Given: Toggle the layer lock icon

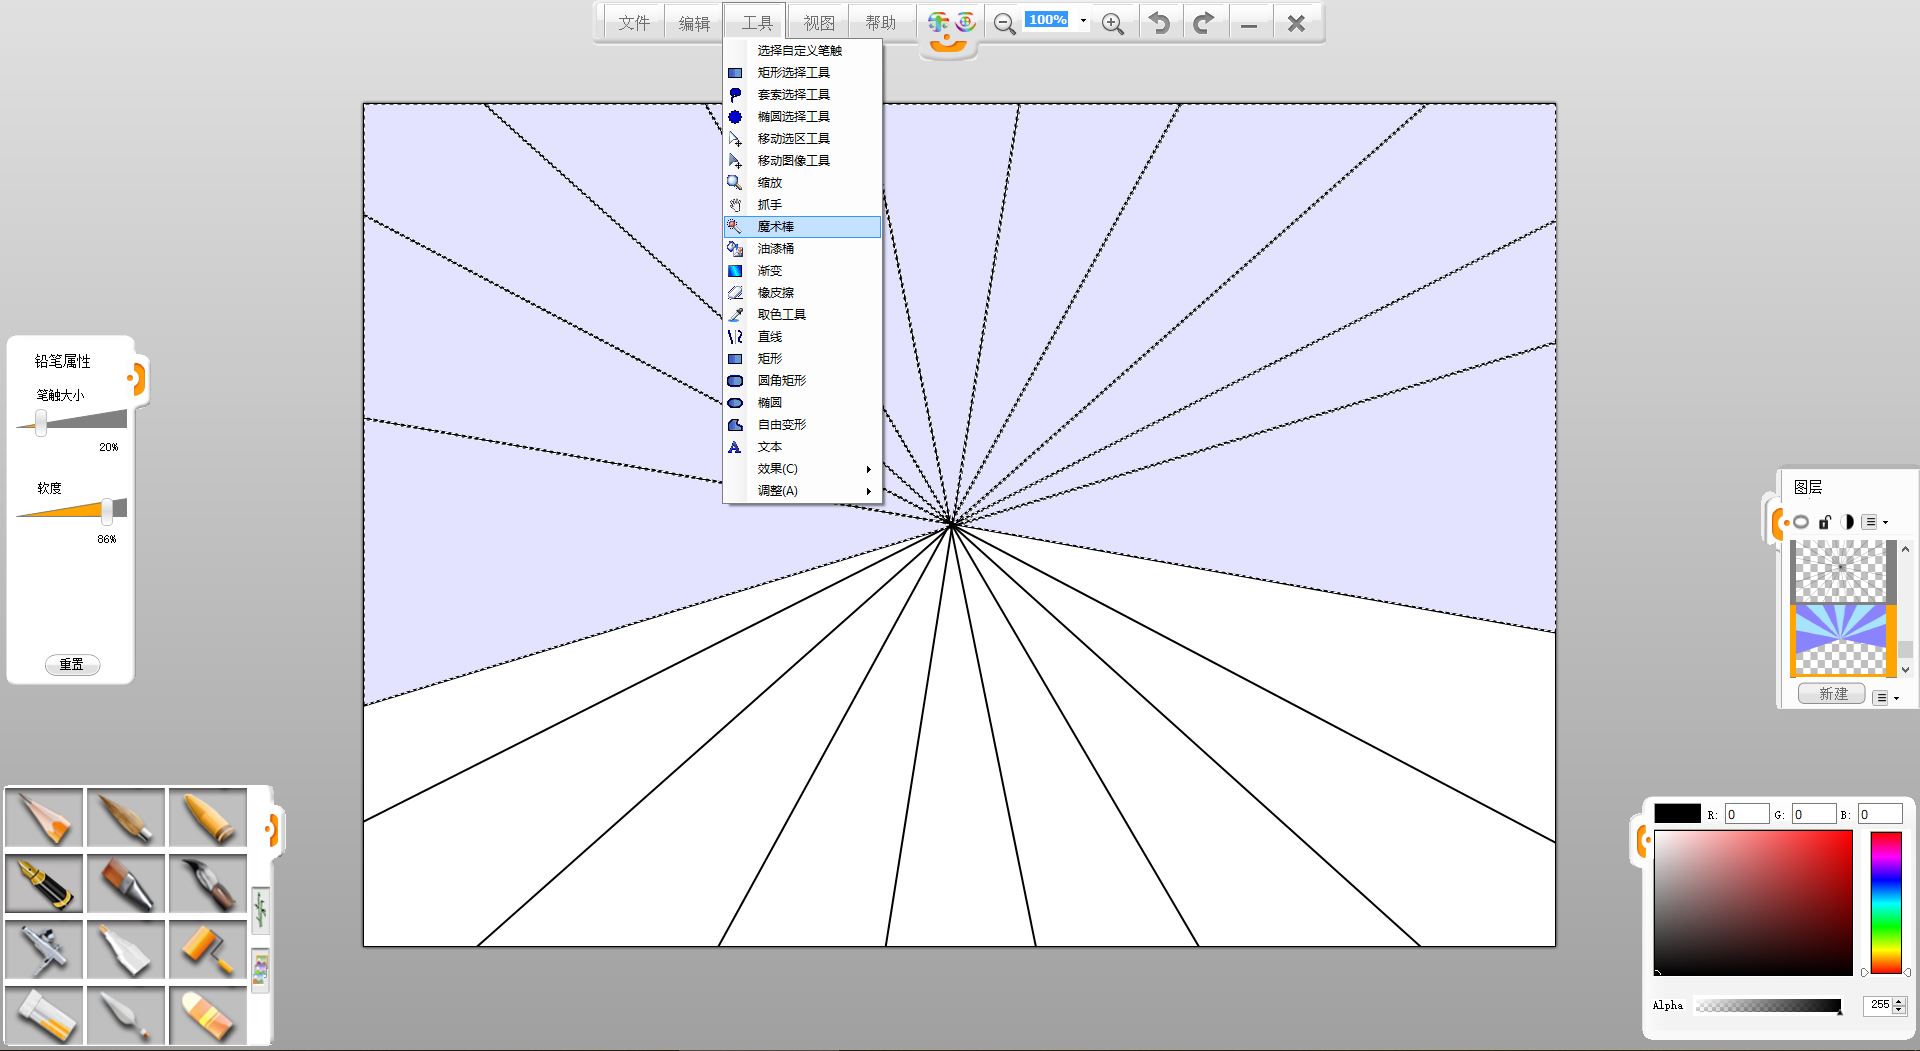Looking at the screenshot, I should coord(1824,522).
